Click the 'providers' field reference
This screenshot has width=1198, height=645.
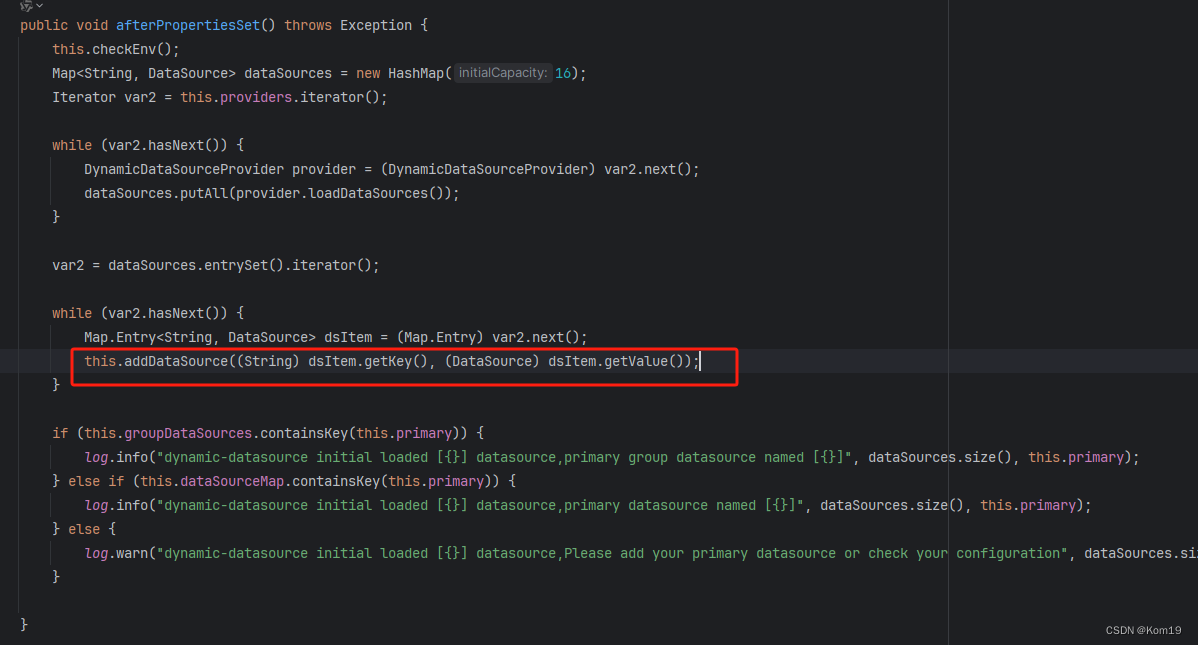[256, 98]
